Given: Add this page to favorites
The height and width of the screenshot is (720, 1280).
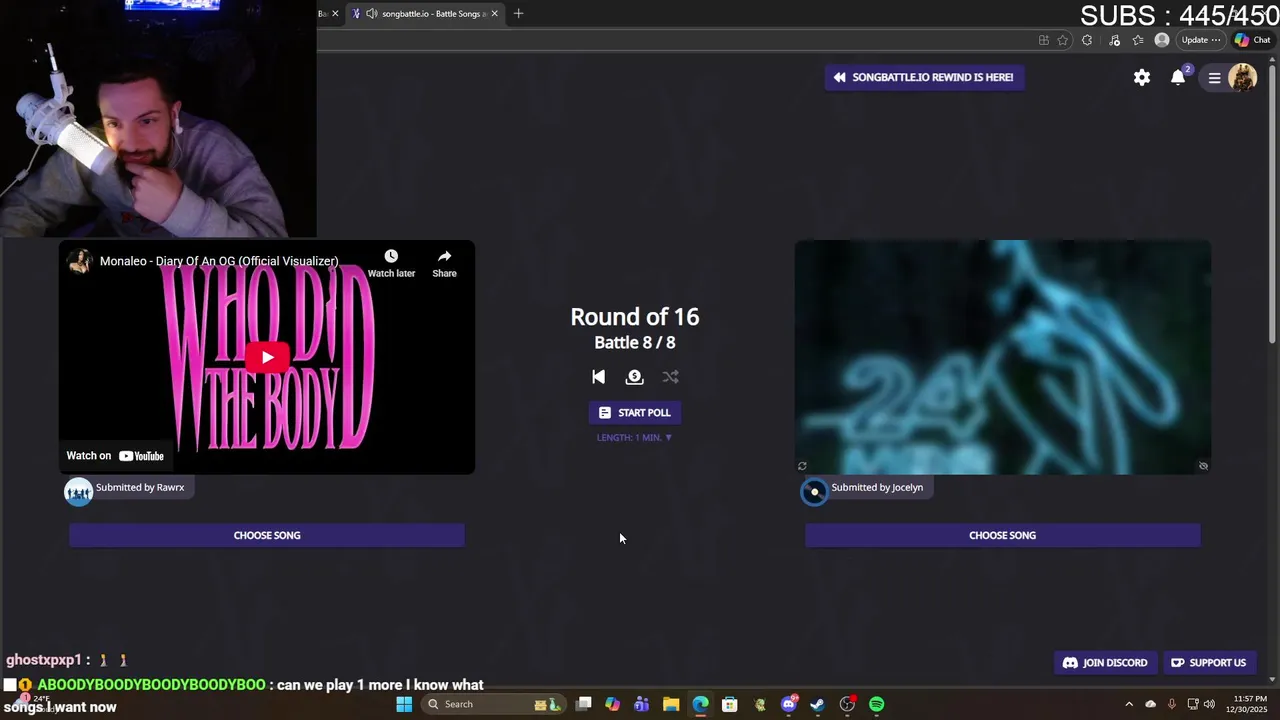Looking at the screenshot, I should click(1062, 40).
